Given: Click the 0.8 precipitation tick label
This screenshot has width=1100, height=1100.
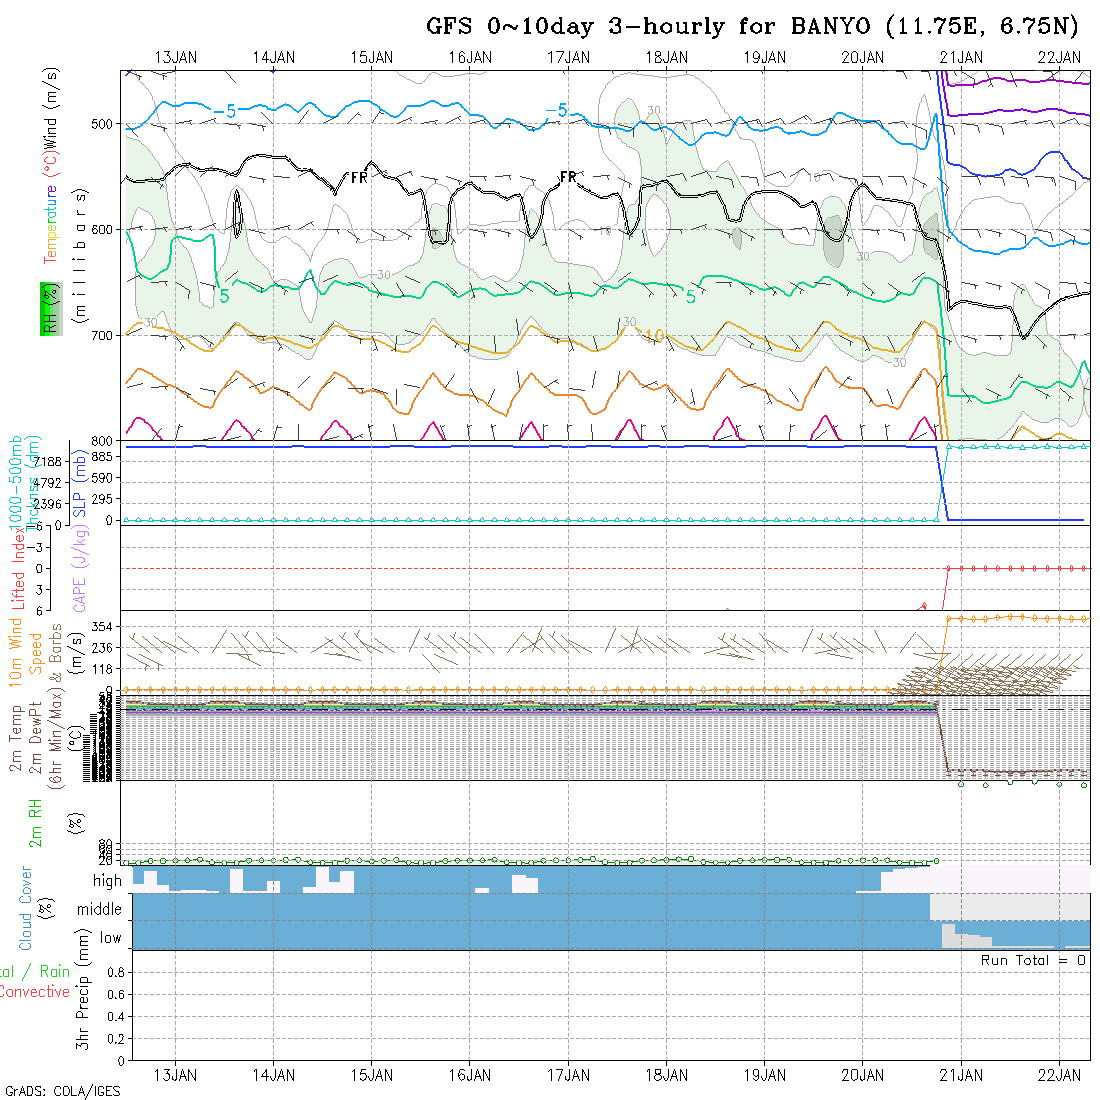Looking at the screenshot, I should [x=116, y=972].
